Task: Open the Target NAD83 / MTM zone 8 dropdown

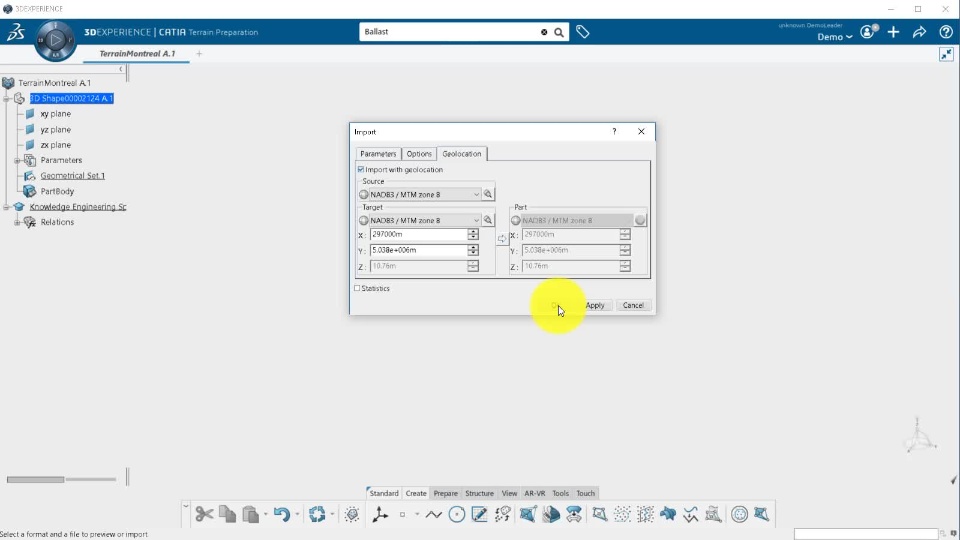Action: tap(476, 220)
